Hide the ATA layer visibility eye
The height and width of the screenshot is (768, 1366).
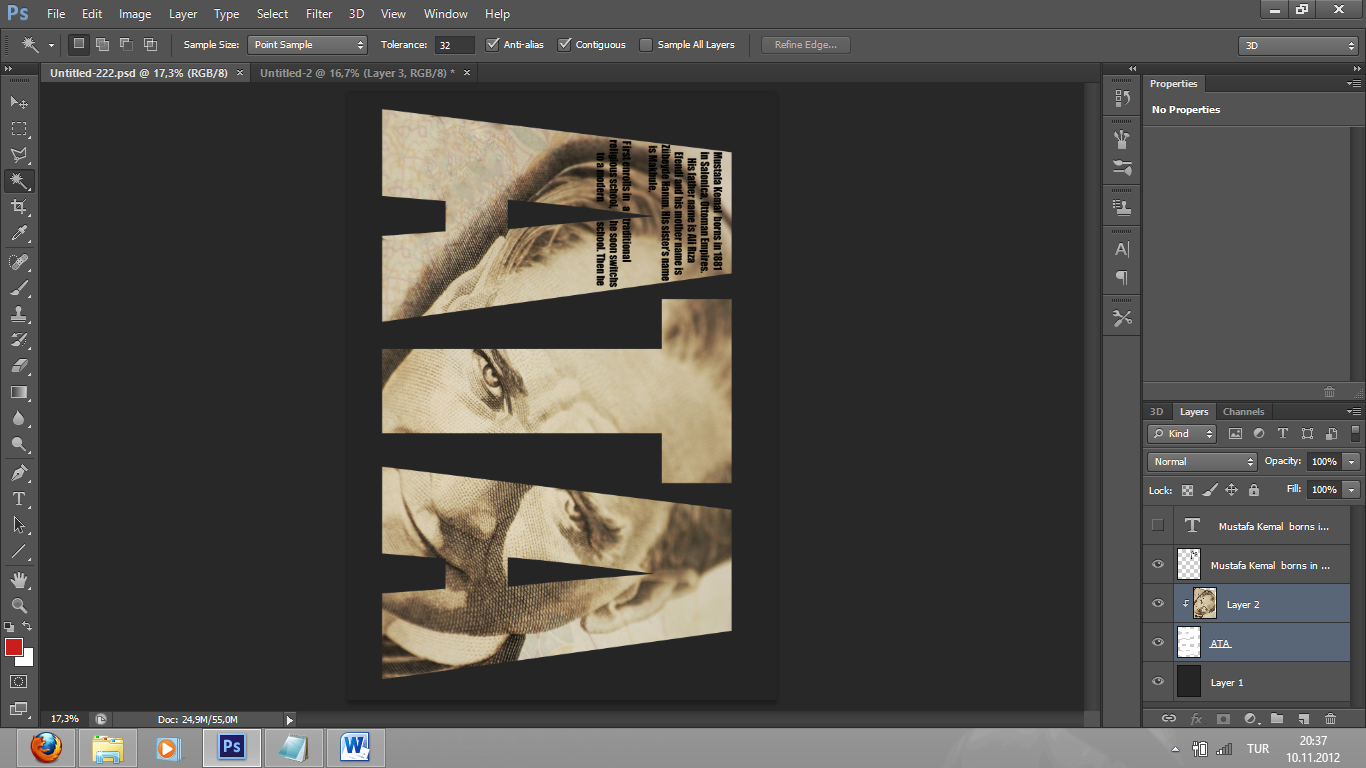click(x=1158, y=642)
